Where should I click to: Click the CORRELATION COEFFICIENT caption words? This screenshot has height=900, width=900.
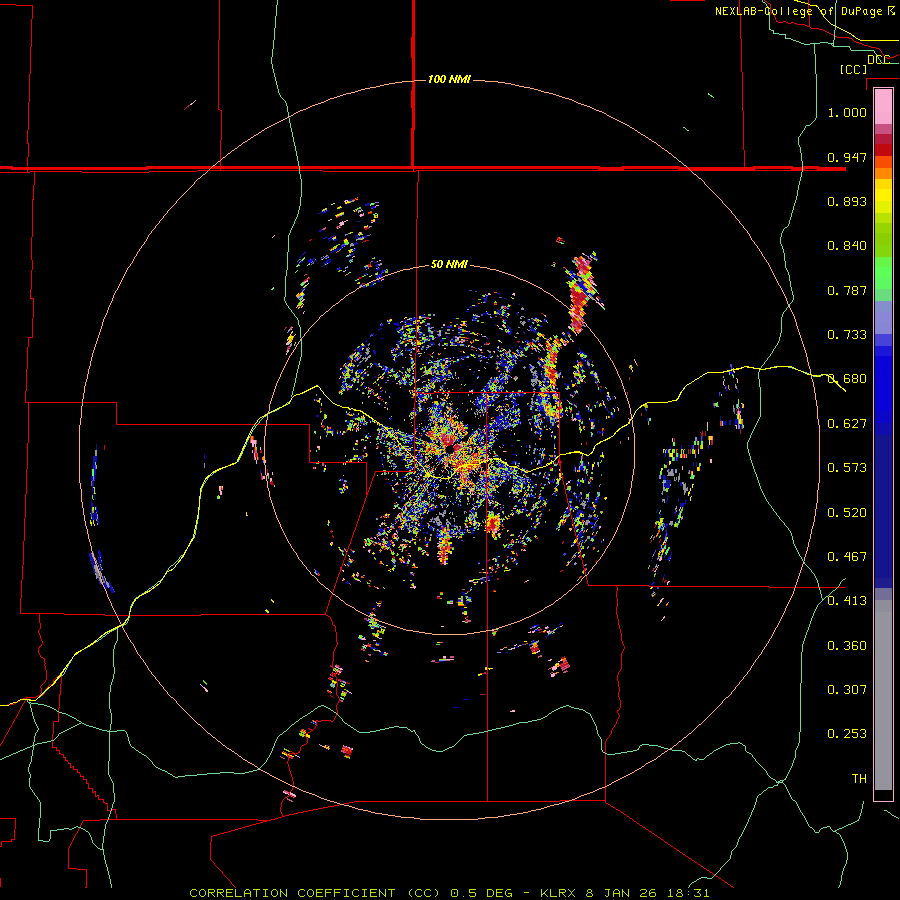292,893
